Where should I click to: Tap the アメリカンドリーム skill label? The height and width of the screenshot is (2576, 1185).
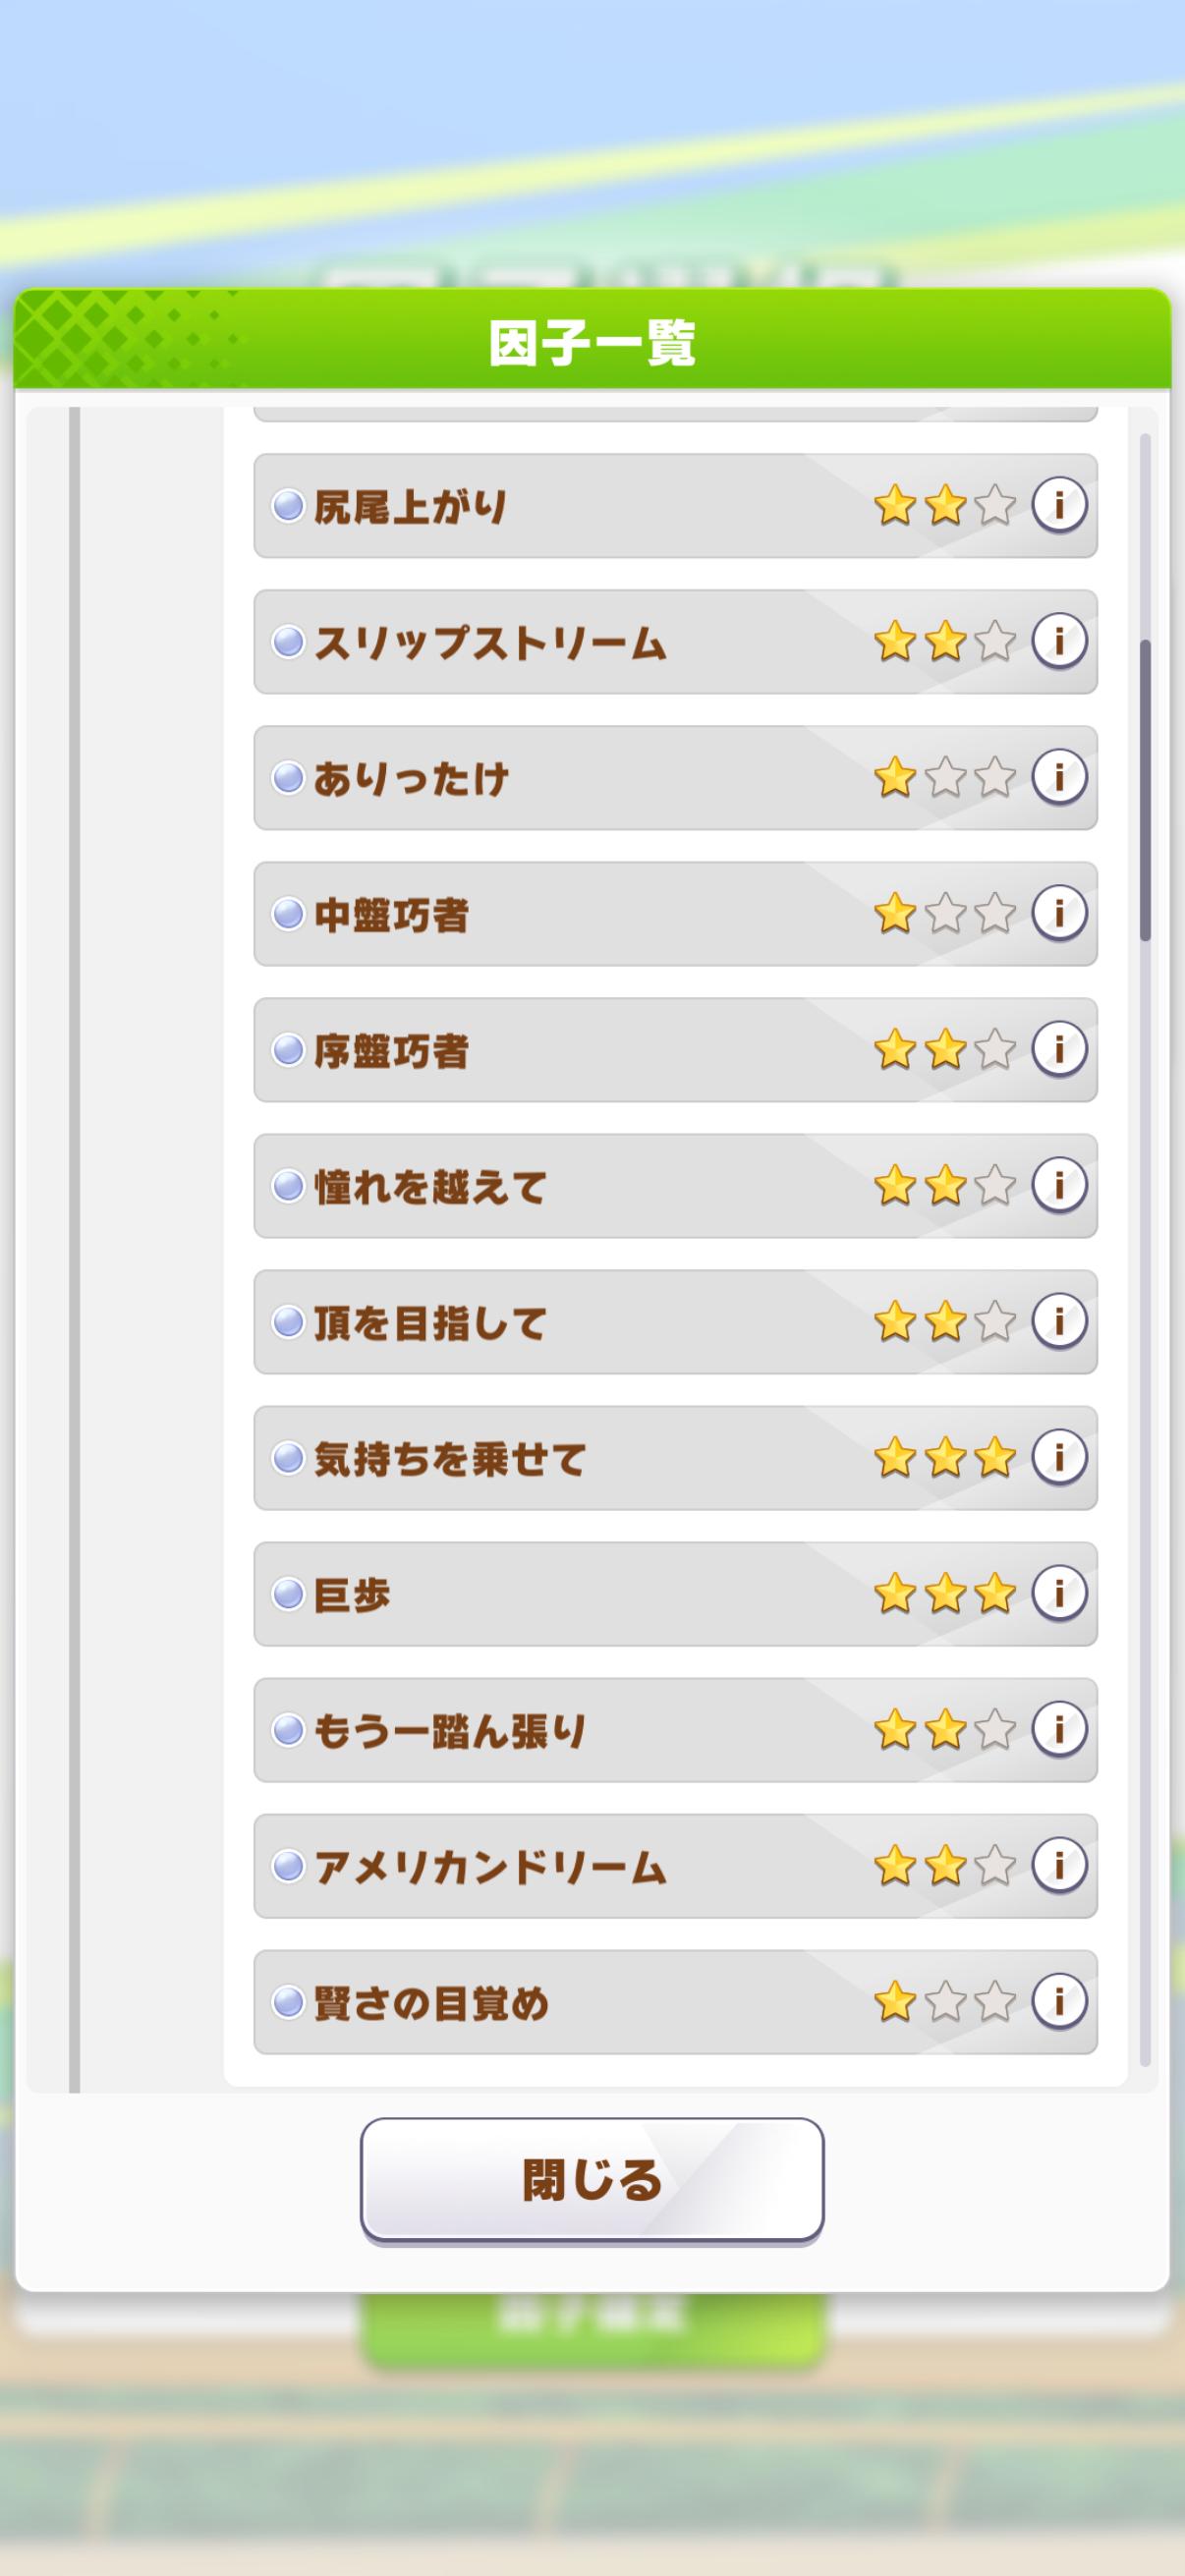pos(490,1867)
